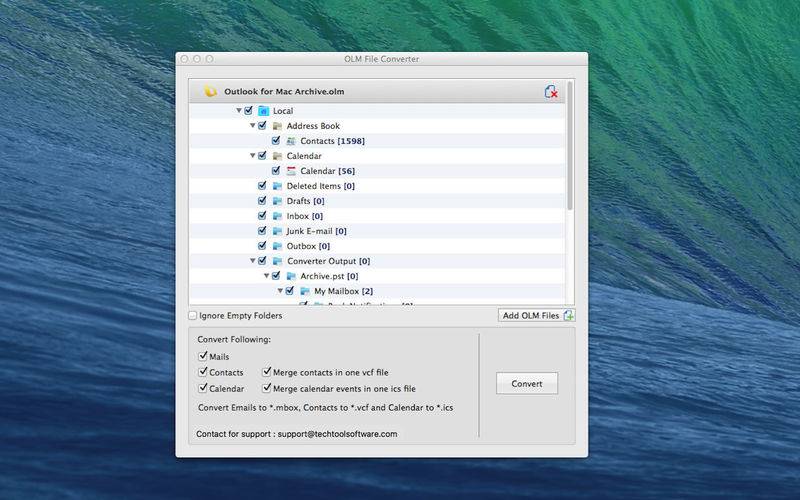The image size is (800, 500).
Task: Uncheck the Address Book checkbox
Action: [262, 125]
